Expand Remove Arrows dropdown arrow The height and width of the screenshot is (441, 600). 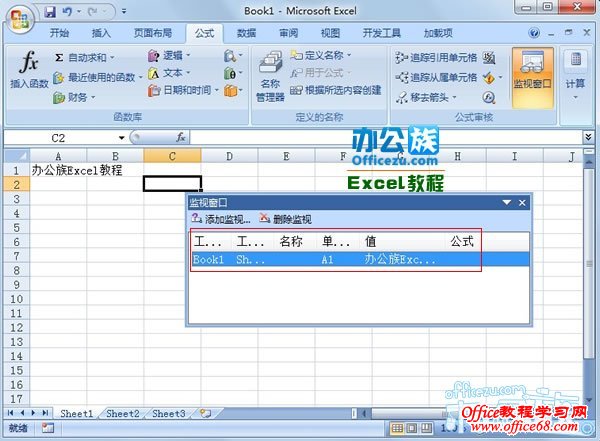click(x=454, y=98)
